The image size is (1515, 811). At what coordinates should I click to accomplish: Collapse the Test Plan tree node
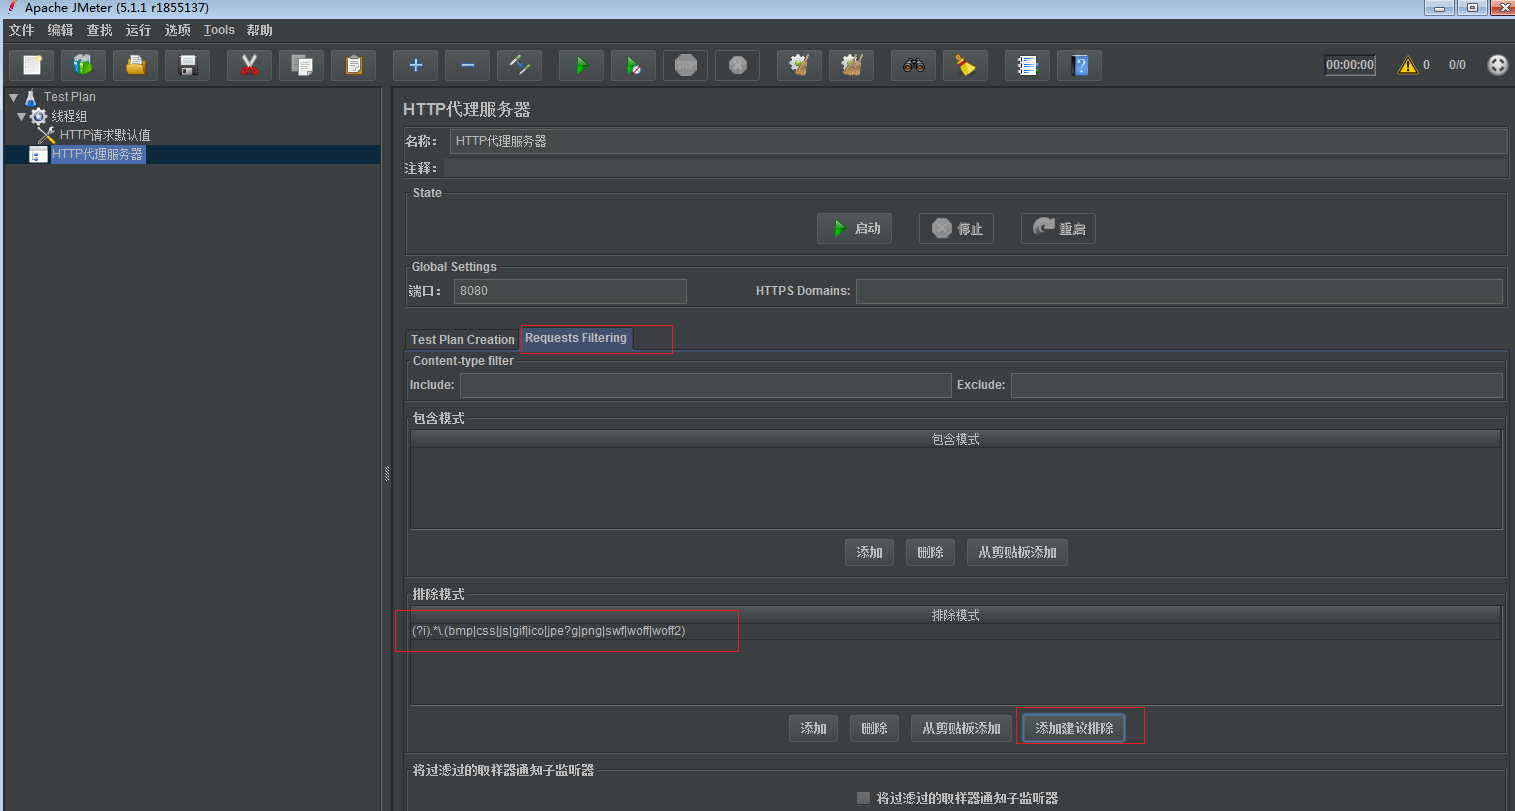(13, 97)
